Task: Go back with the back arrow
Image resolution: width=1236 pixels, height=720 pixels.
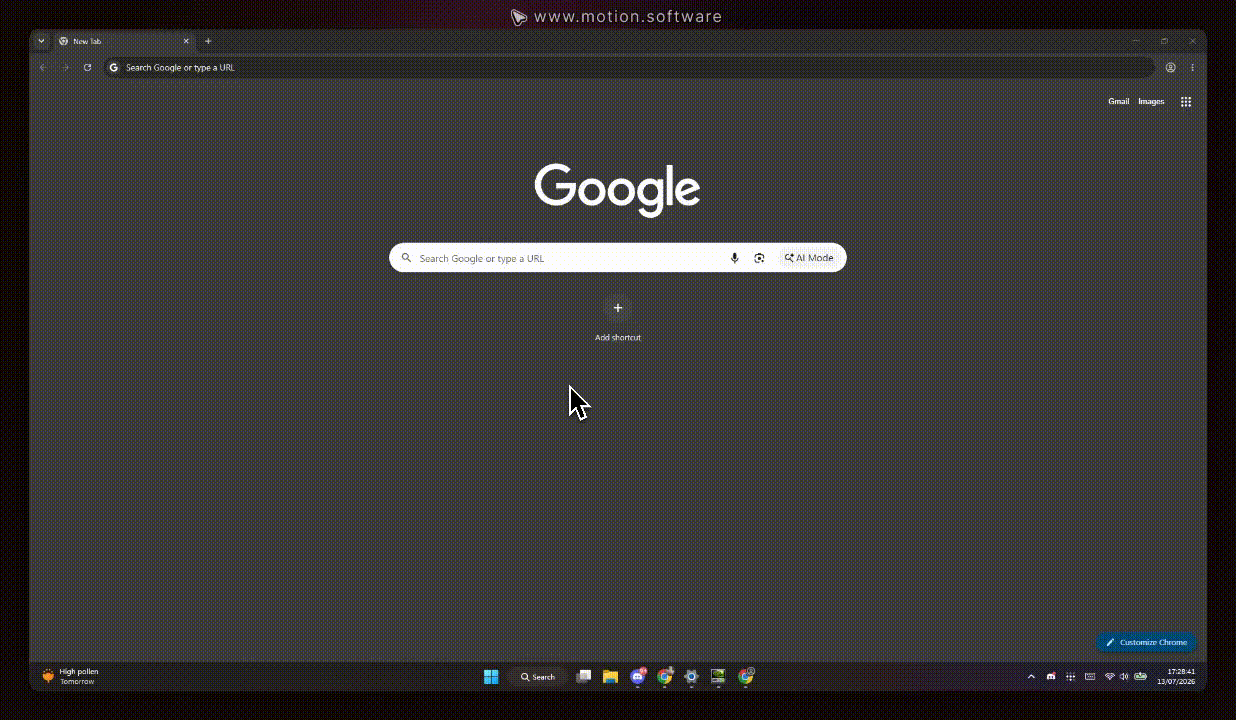Action: [x=43, y=67]
